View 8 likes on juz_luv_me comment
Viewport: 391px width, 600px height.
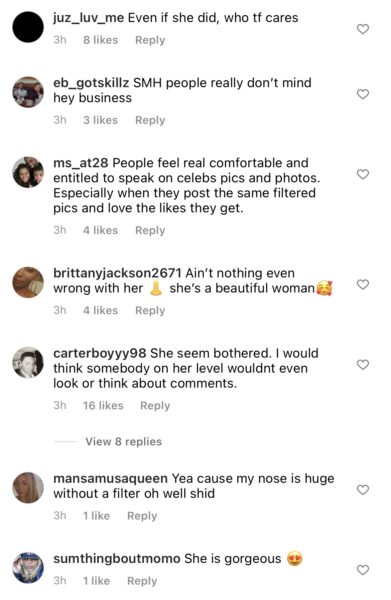click(x=101, y=40)
